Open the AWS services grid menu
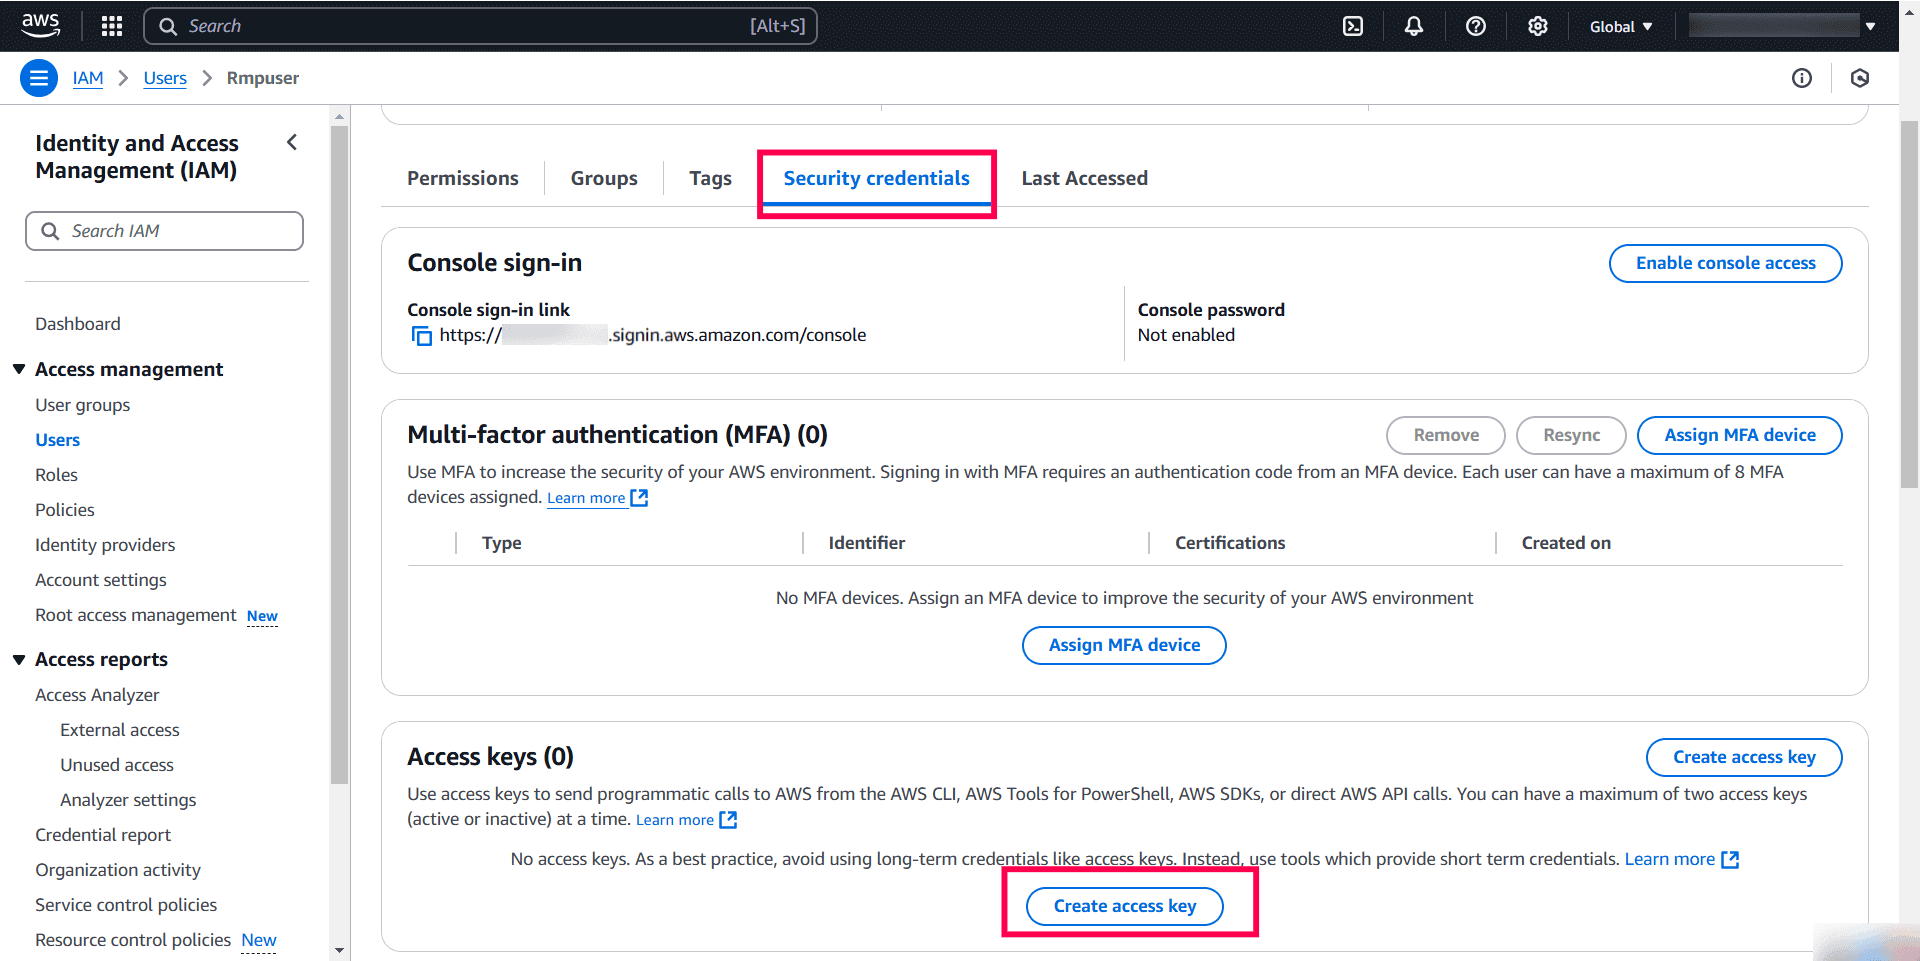 111,25
